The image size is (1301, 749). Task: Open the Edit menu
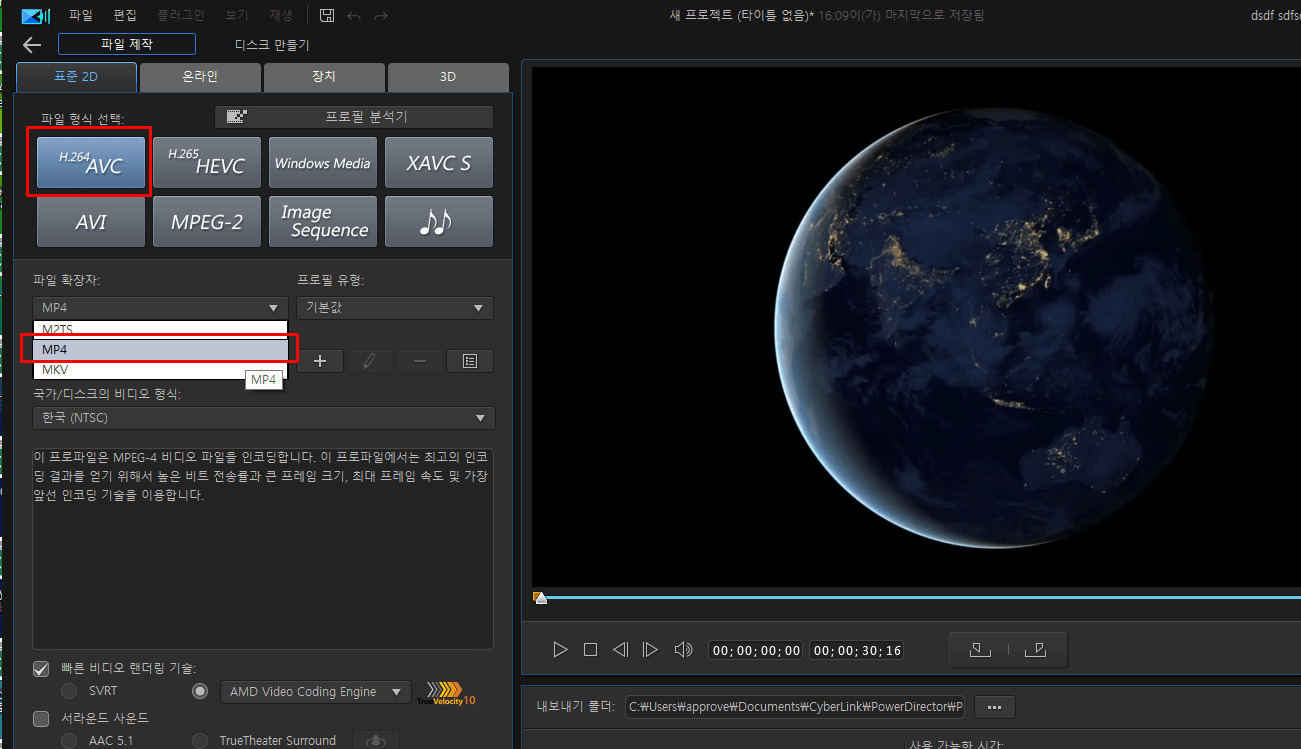pyautogui.click(x=125, y=15)
